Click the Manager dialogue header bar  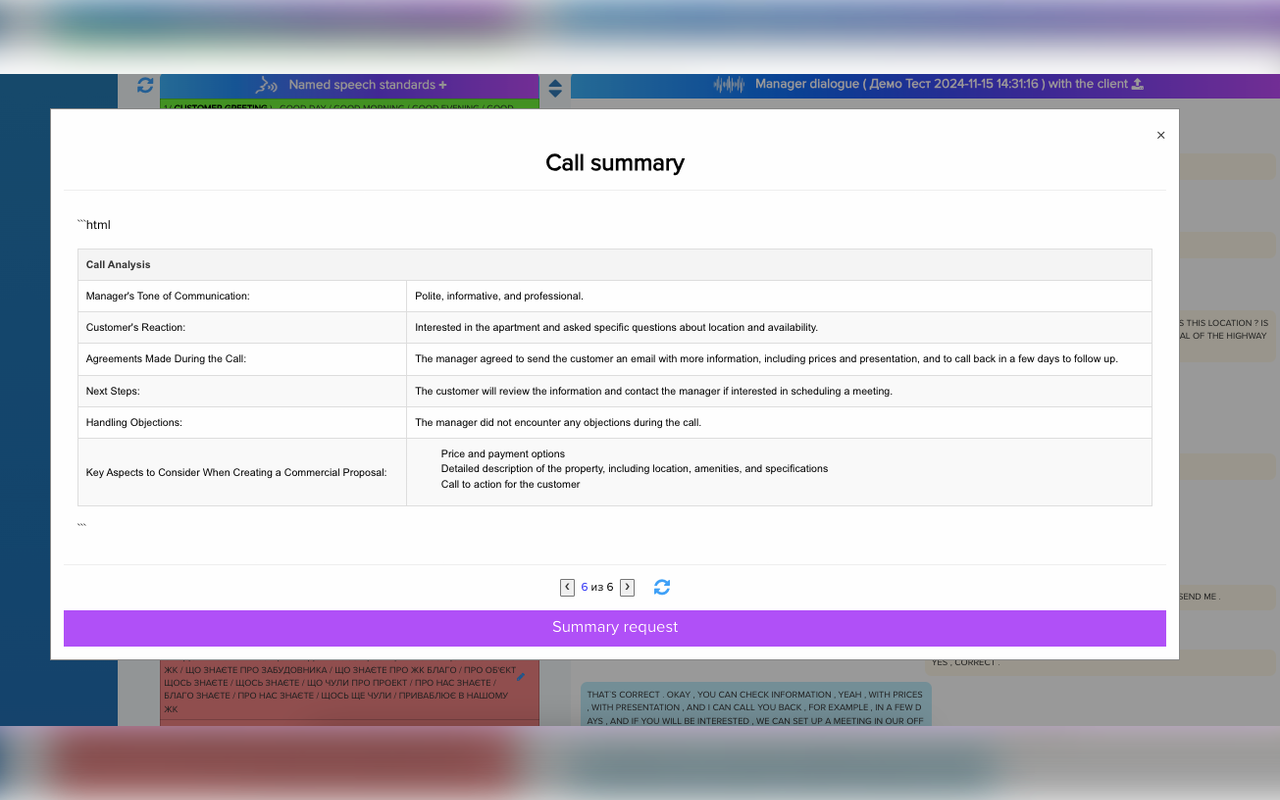point(927,85)
